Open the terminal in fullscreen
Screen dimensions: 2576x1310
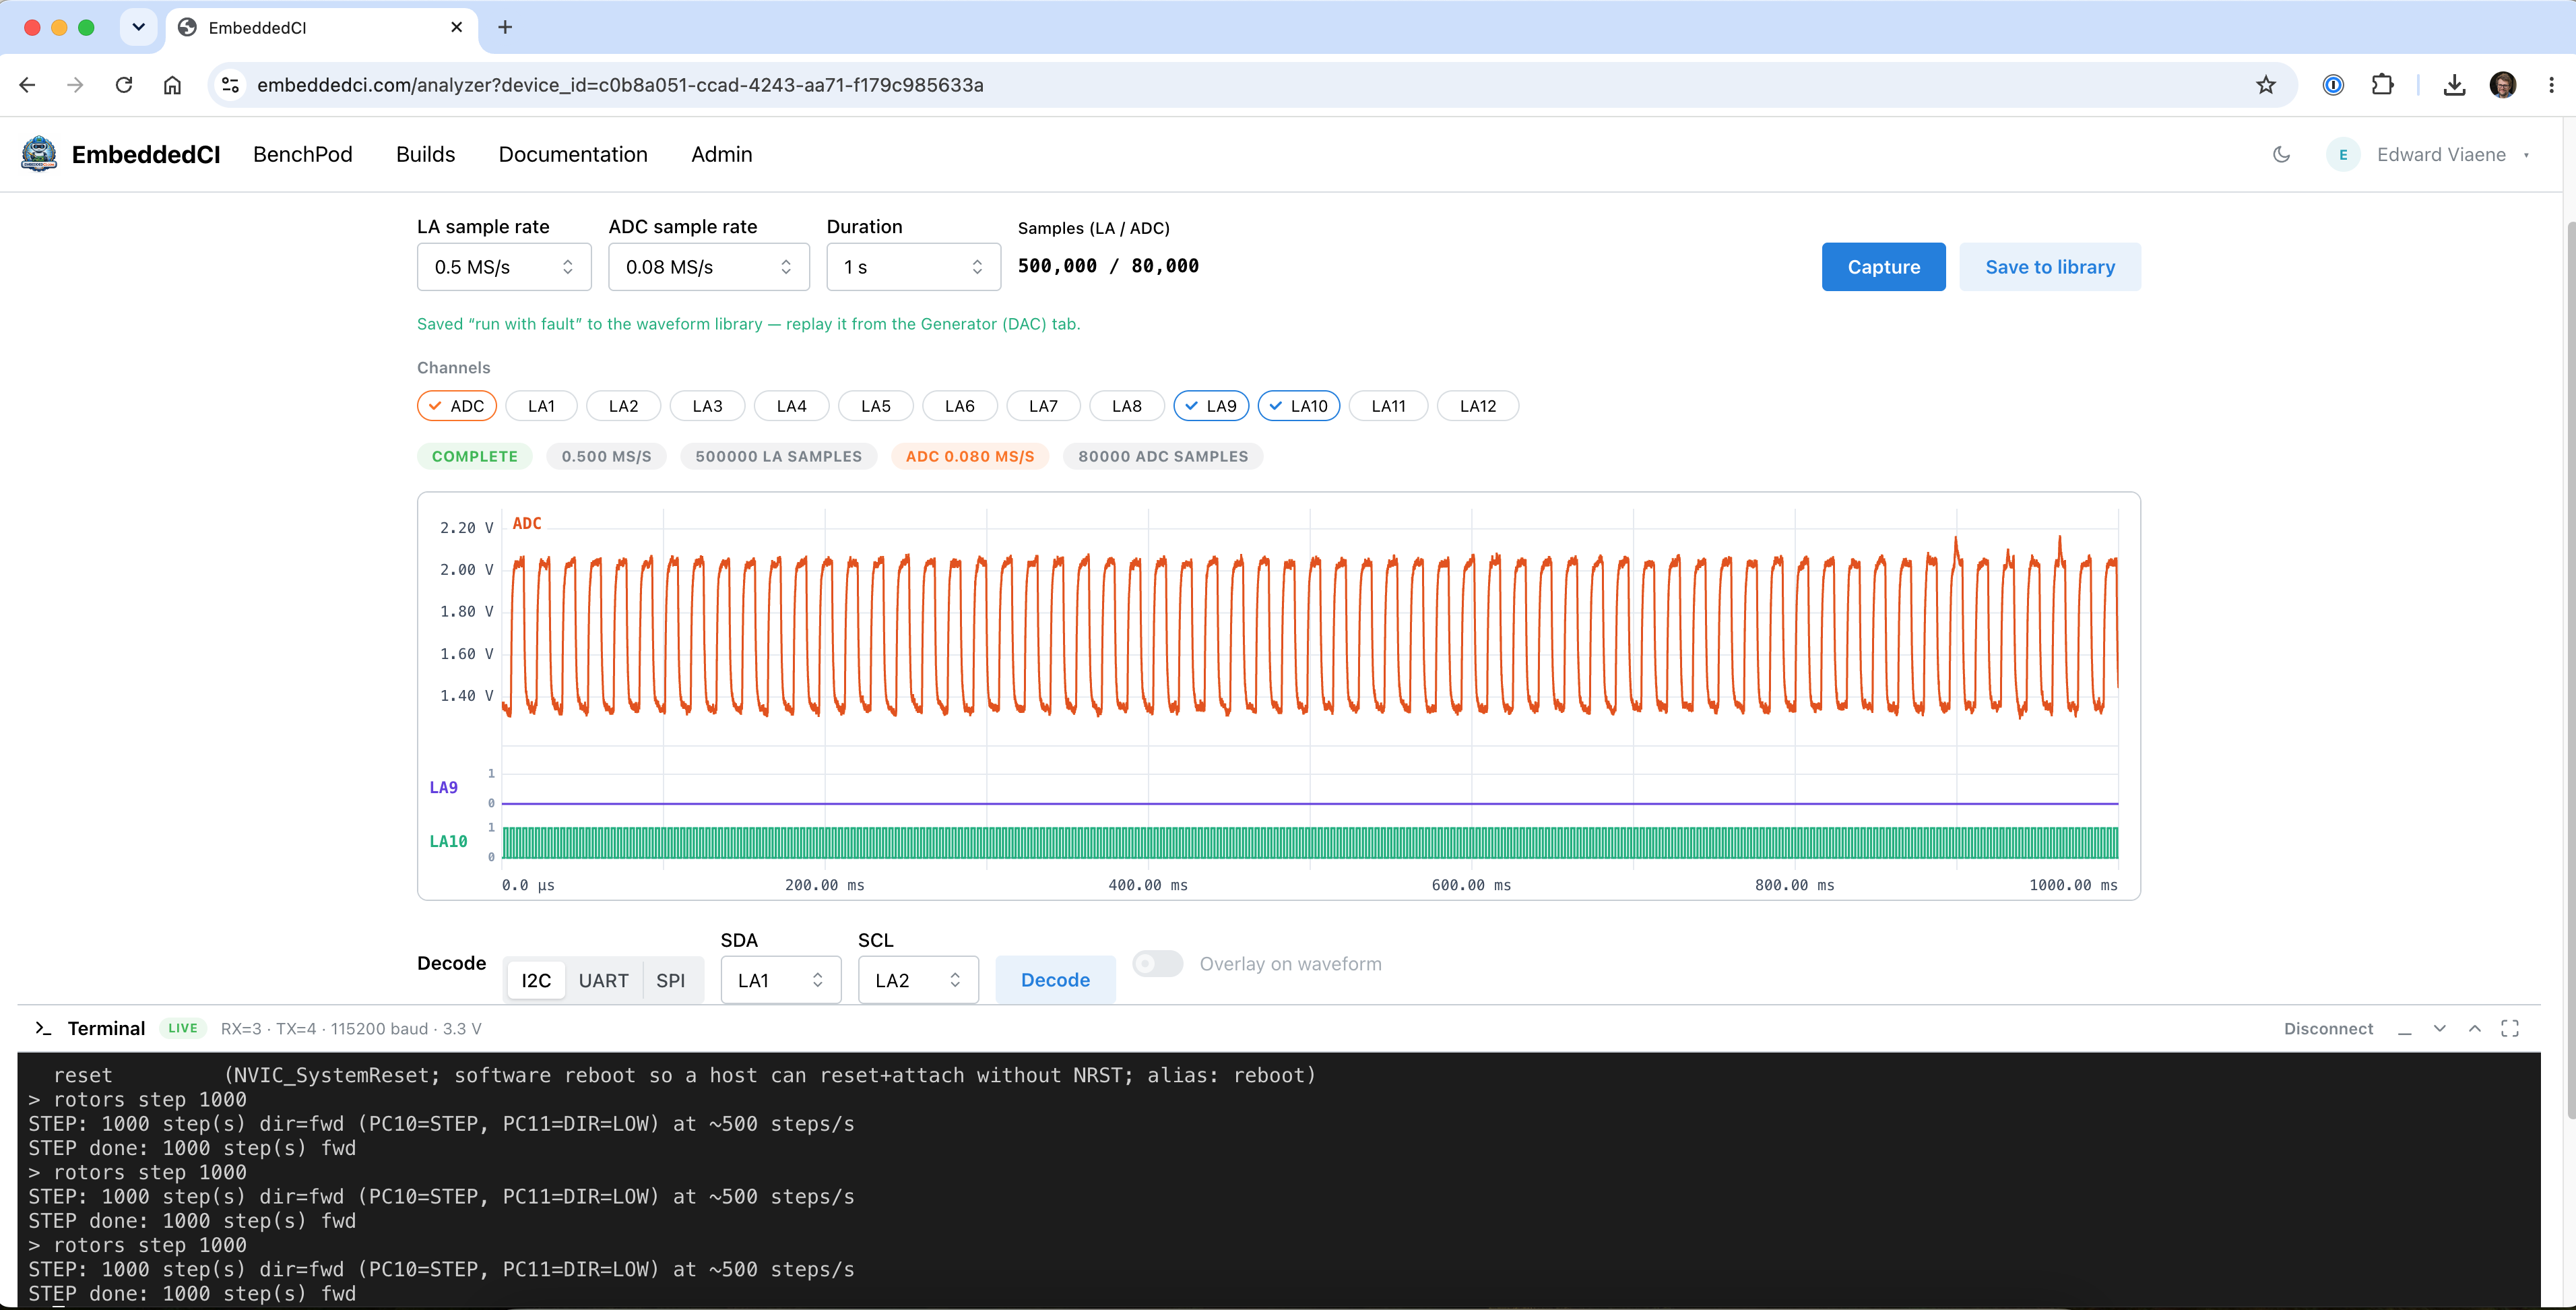tap(2510, 1029)
